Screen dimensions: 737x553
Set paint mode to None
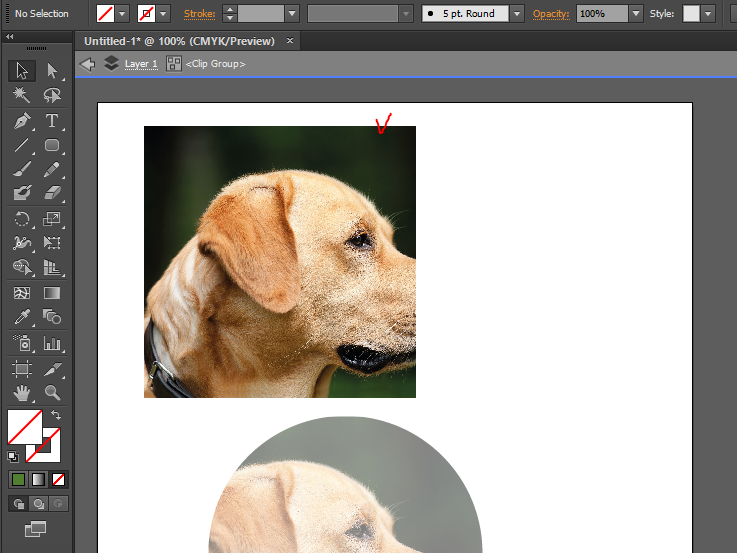pyautogui.click(x=58, y=479)
